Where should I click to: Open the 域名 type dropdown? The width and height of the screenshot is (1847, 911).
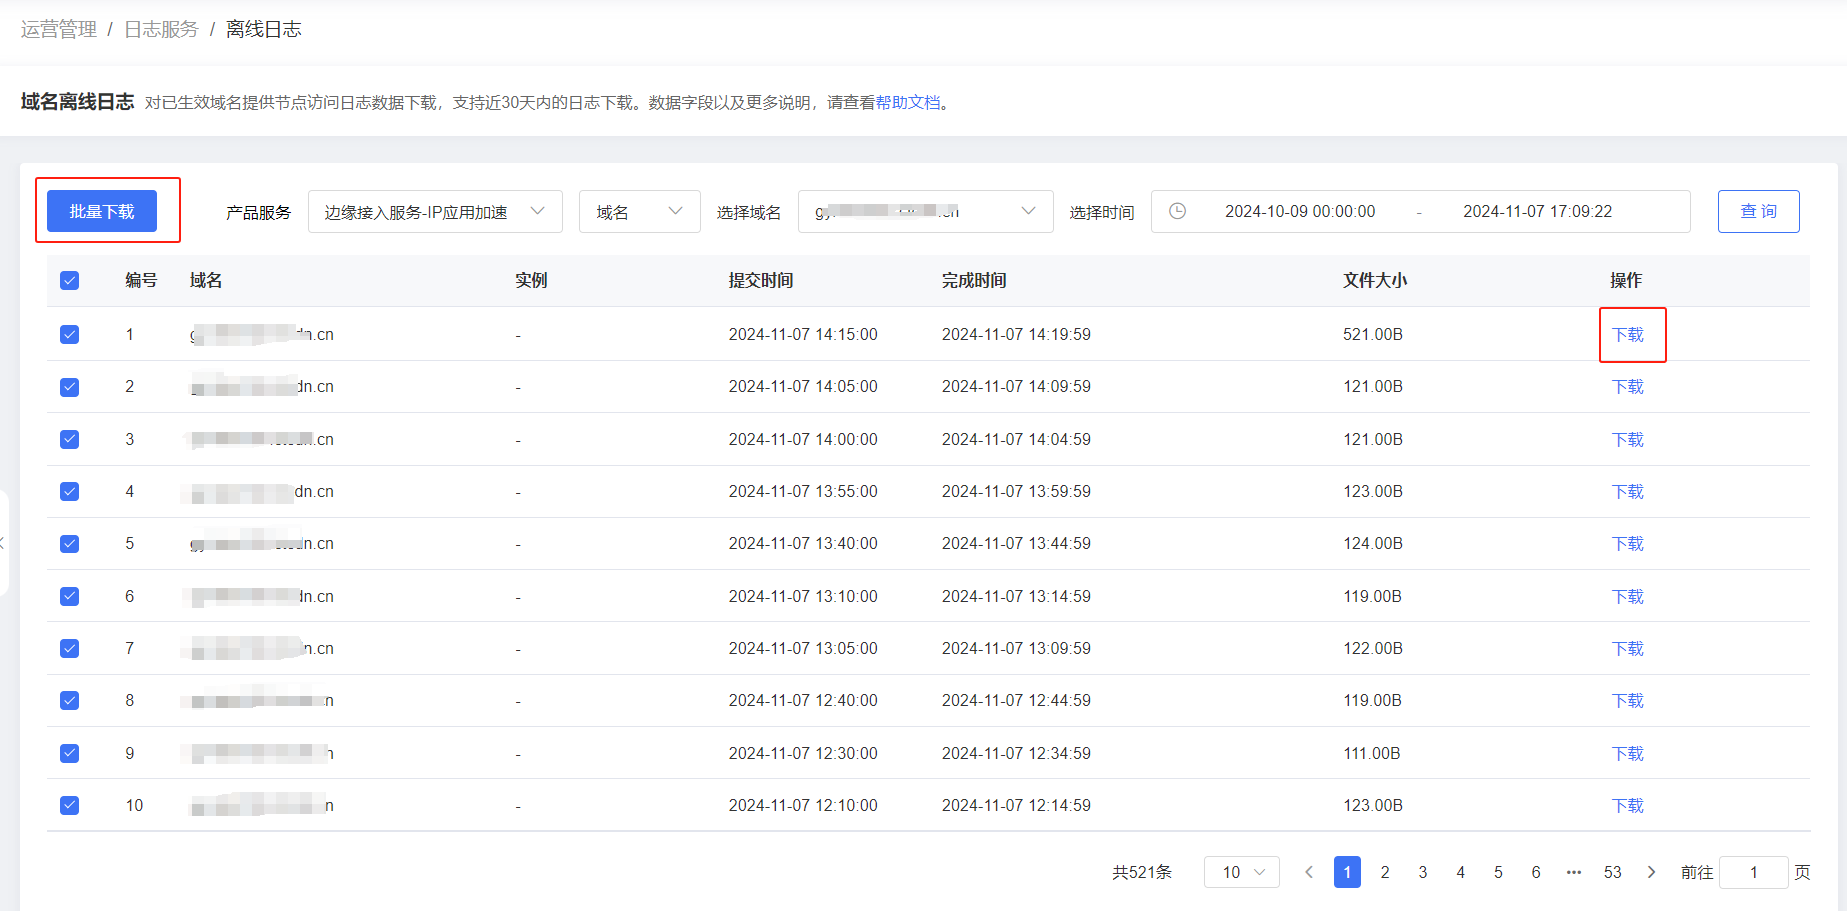640,211
